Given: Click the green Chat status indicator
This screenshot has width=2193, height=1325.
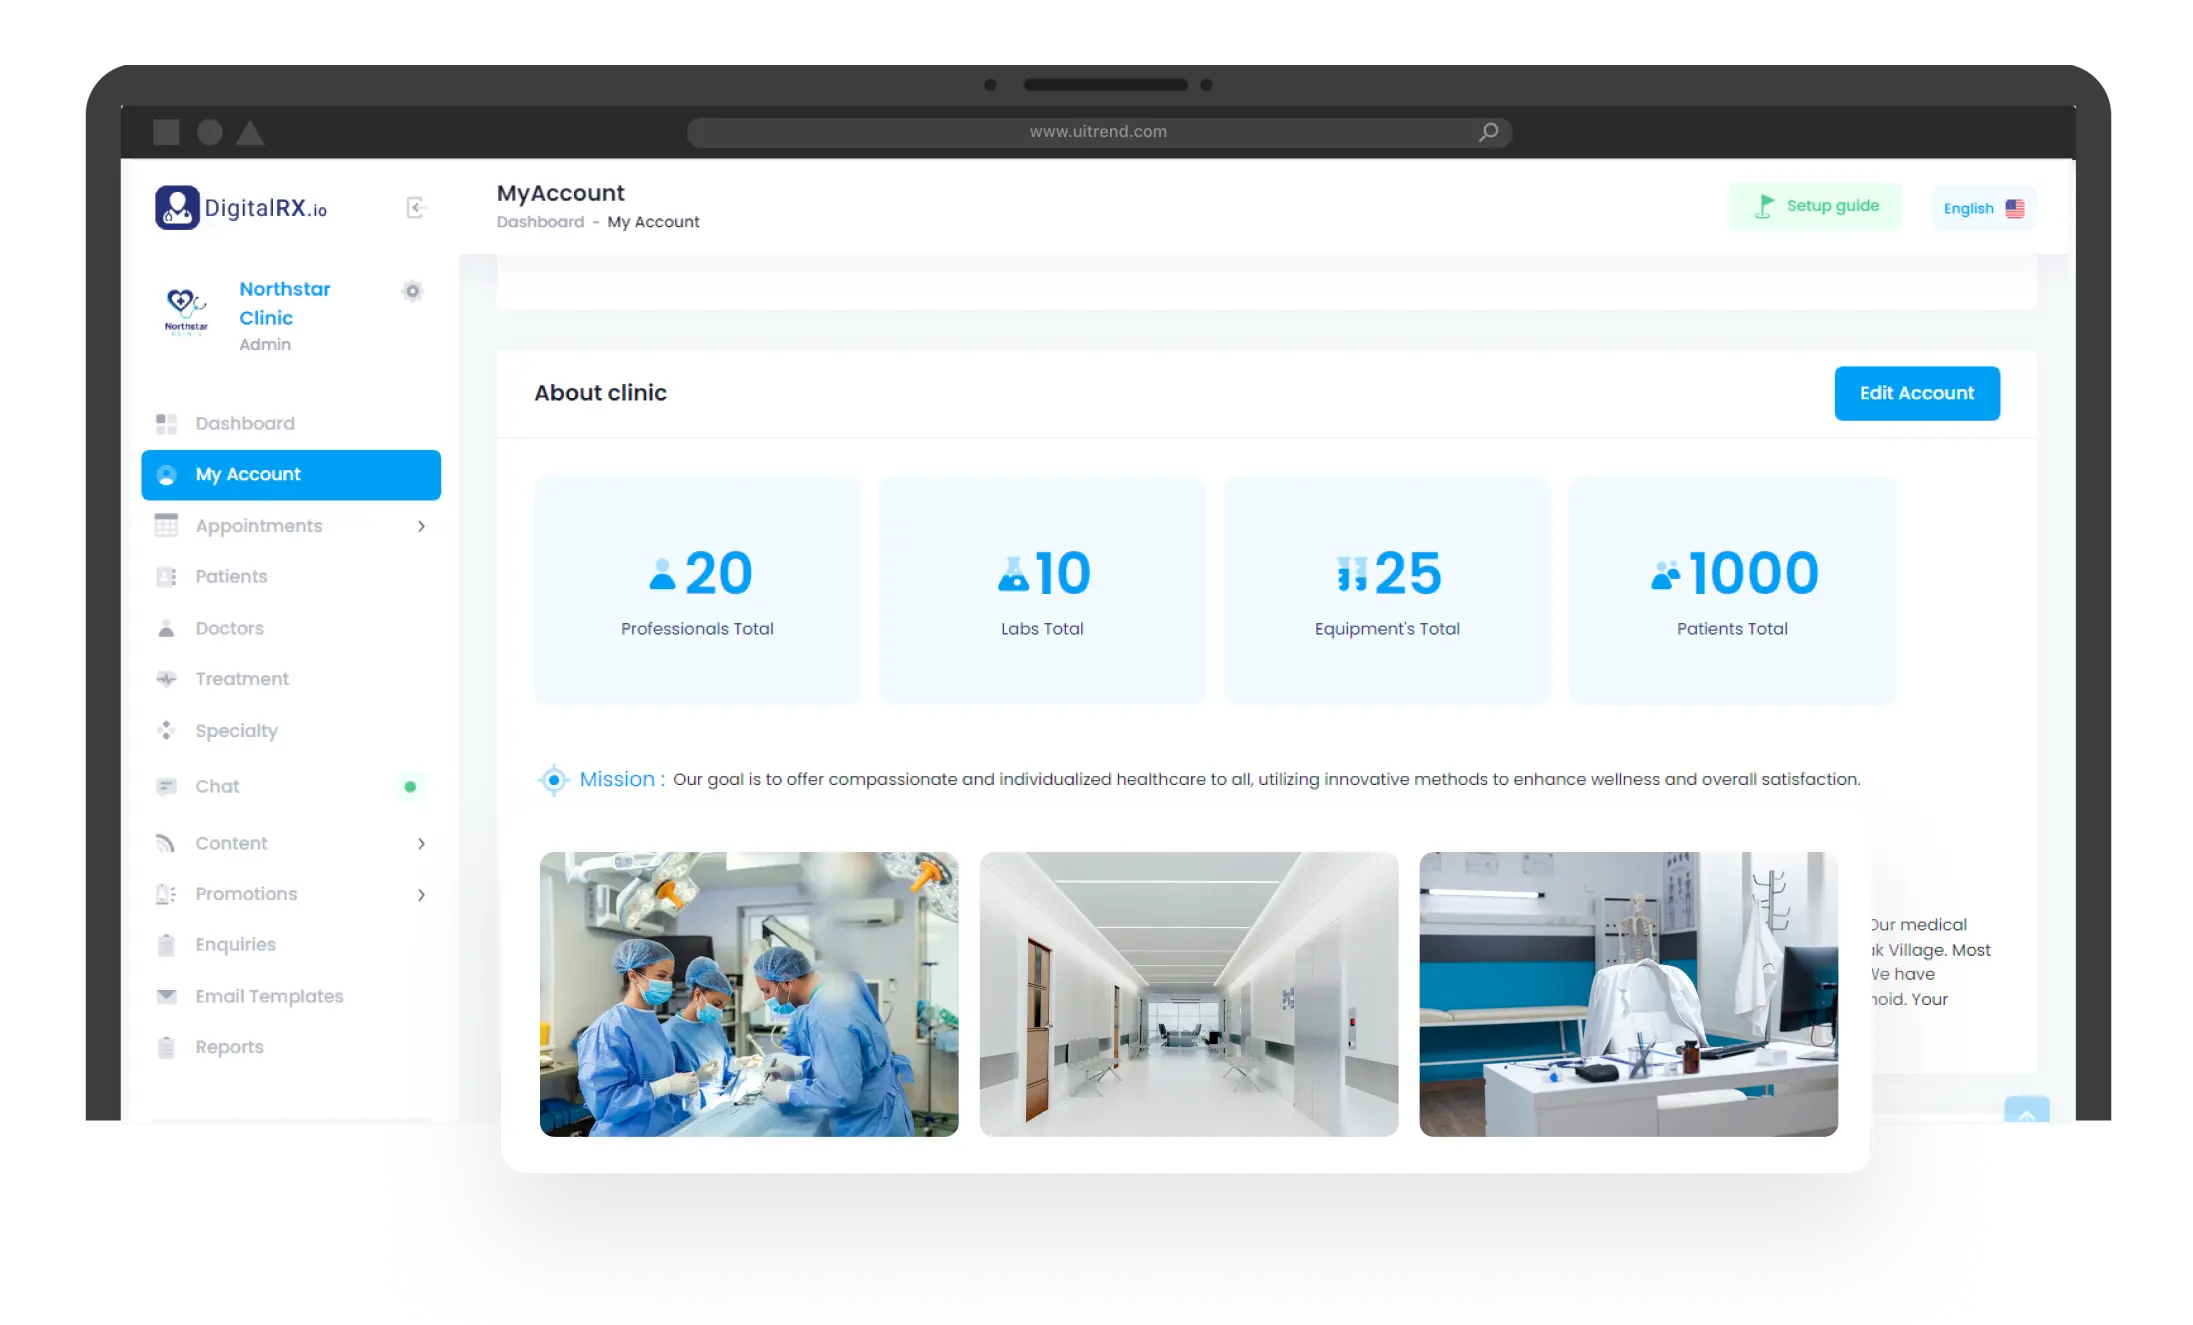Looking at the screenshot, I should click(410, 787).
